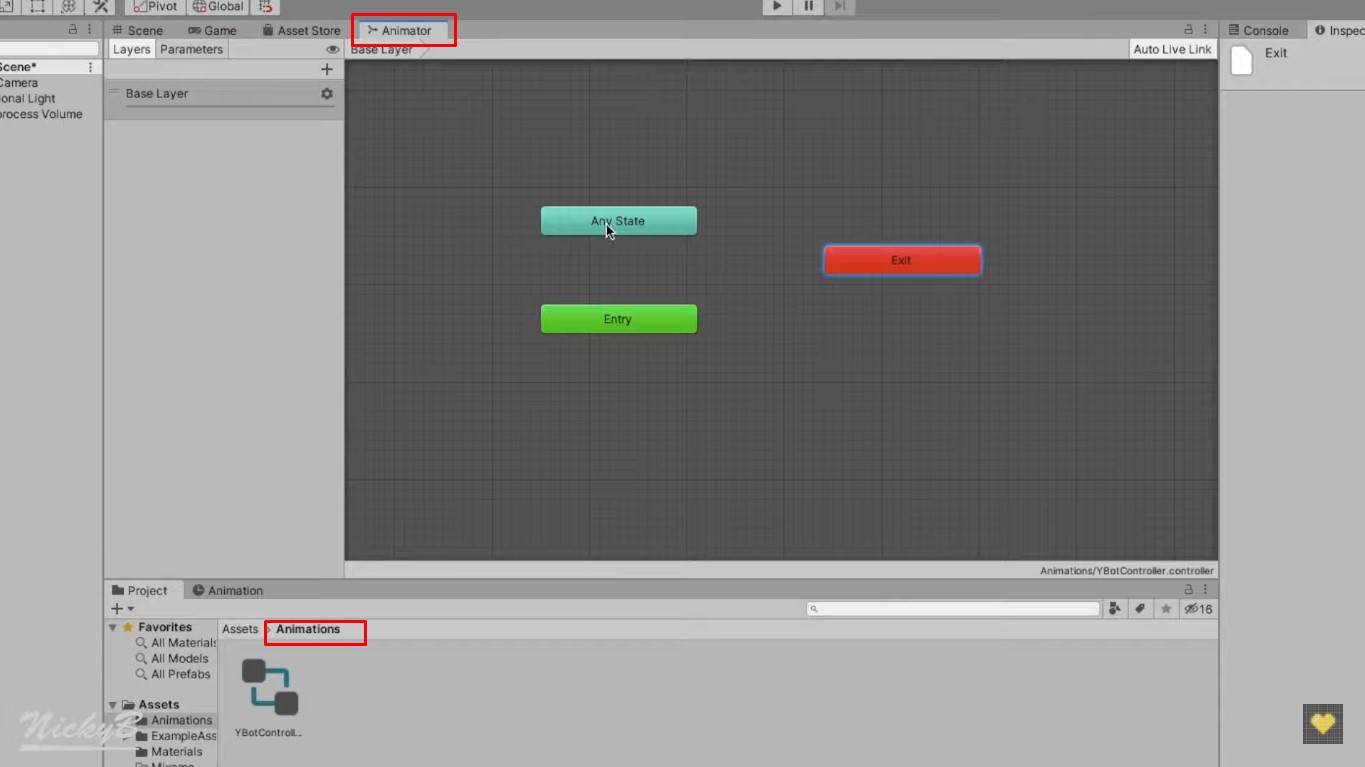Select the Rect transform tool in toolbar
The height and width of the screenshot is (767, 1365).
click(x=37, y=6)
